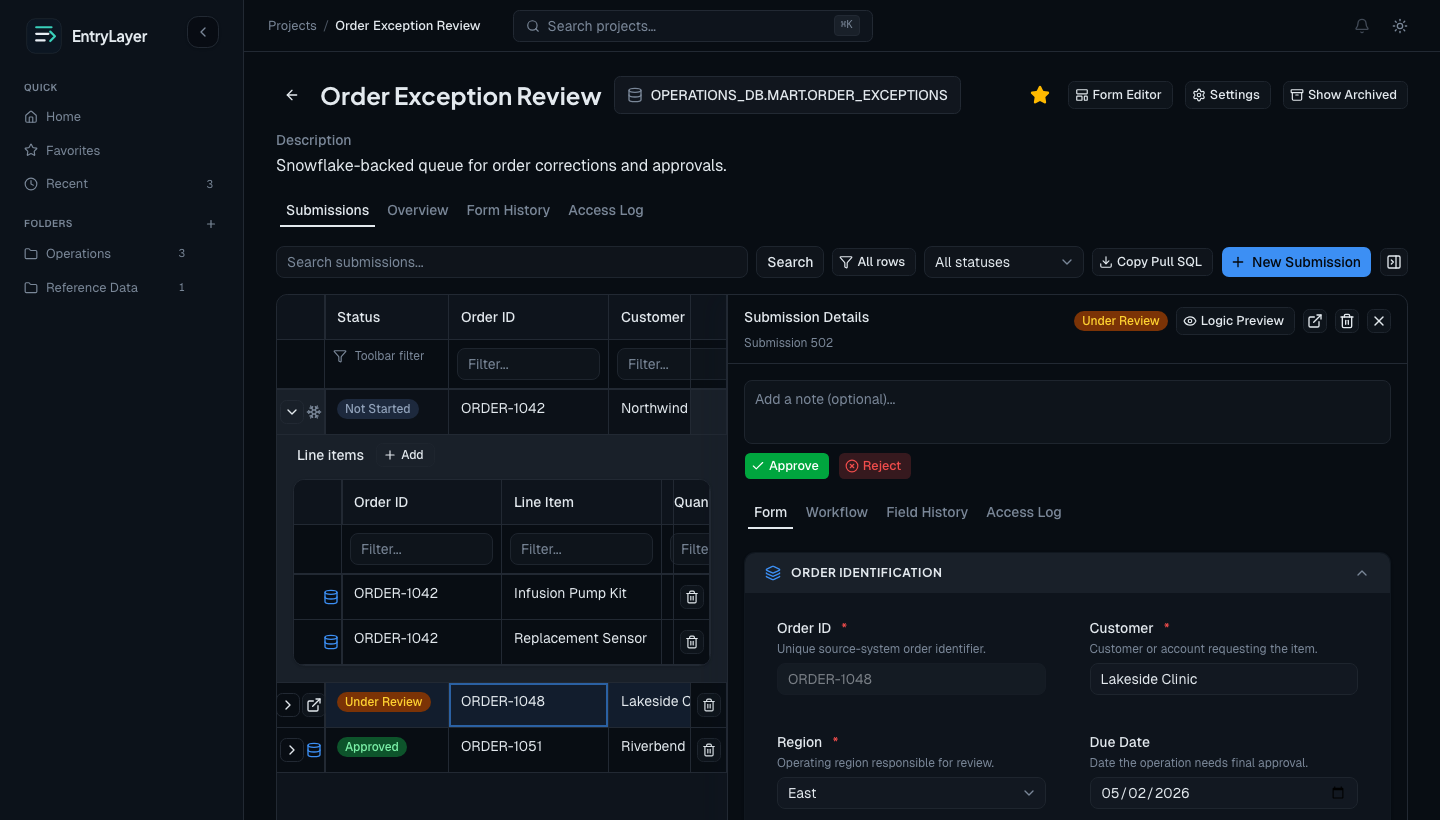Focus the Search submissions field
1440x820 pixels.
click(512, 262)
